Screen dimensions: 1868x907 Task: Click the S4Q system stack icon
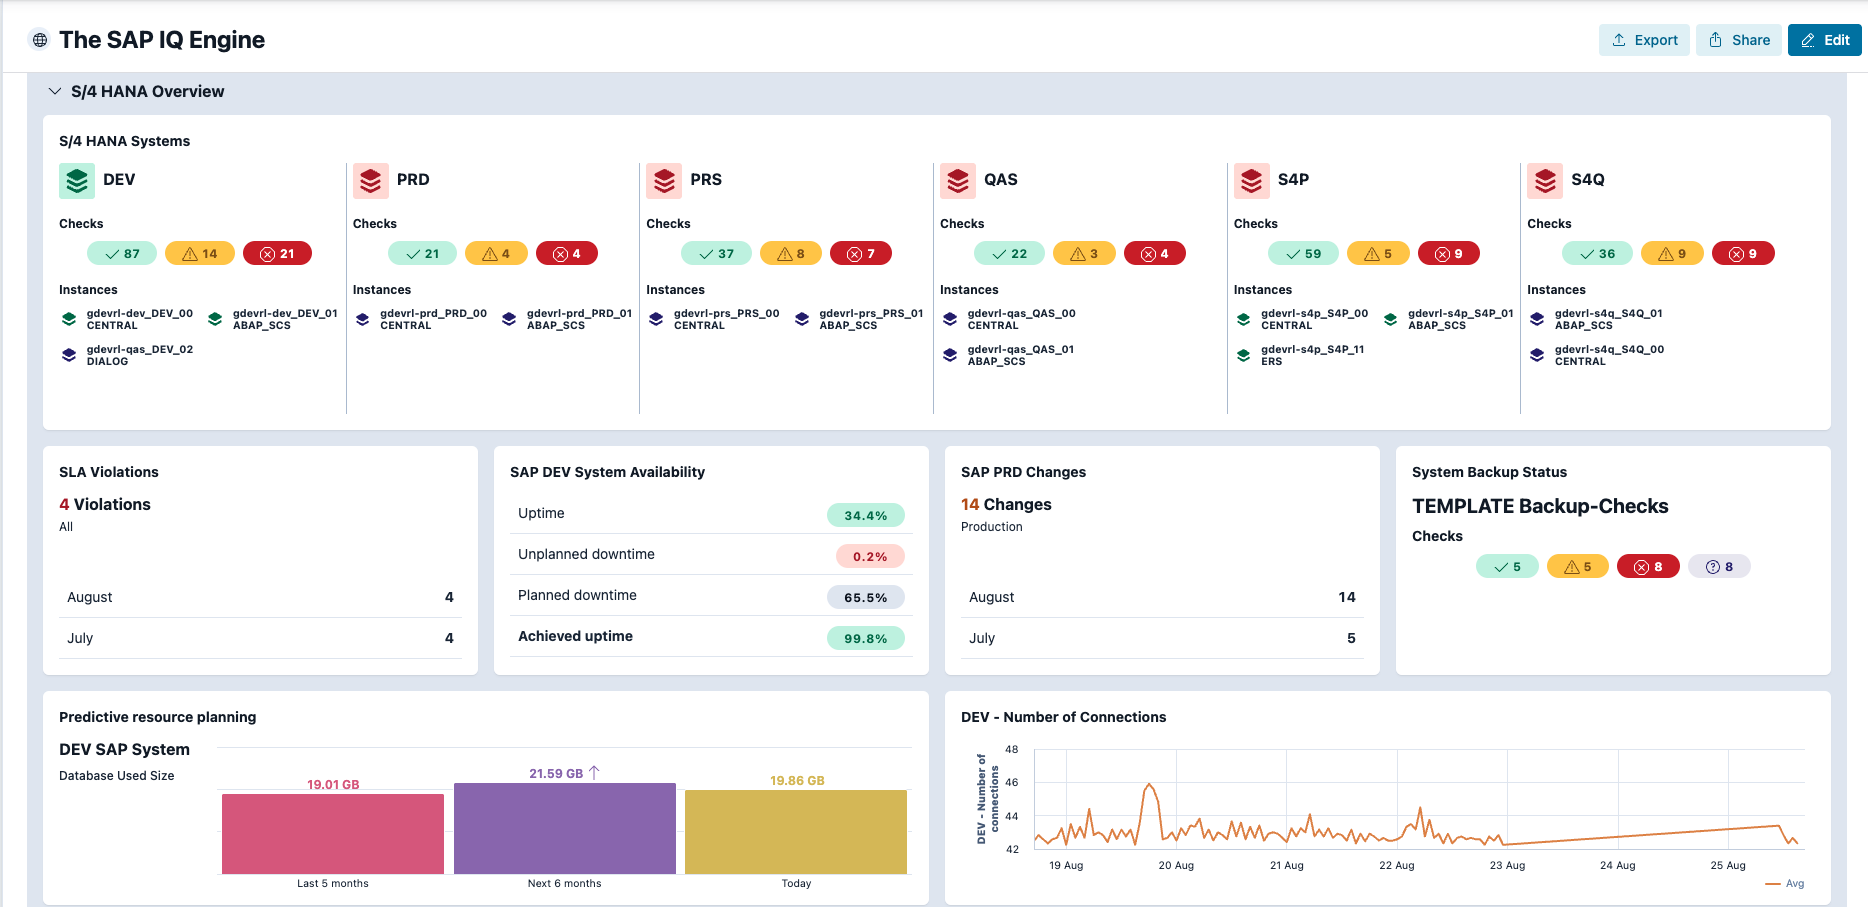click(1544, 181)
